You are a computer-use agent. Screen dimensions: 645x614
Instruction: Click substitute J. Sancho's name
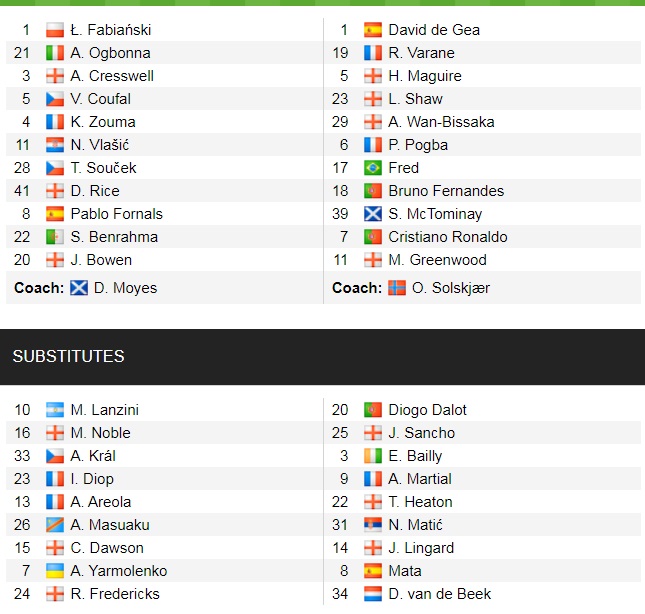[x=421, y=433]
